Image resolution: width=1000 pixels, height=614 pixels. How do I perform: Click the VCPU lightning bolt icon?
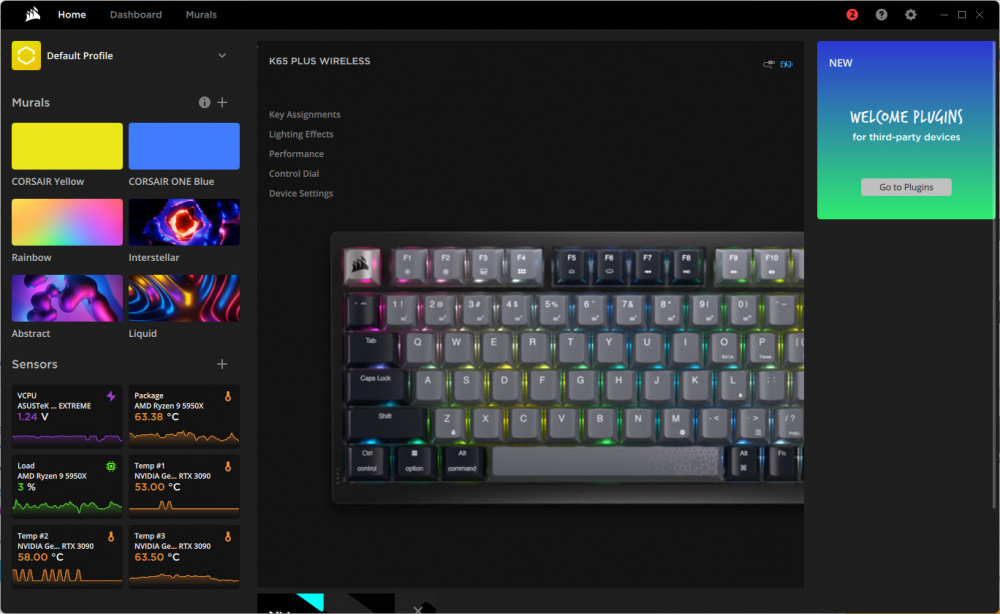tap(111, 396)
